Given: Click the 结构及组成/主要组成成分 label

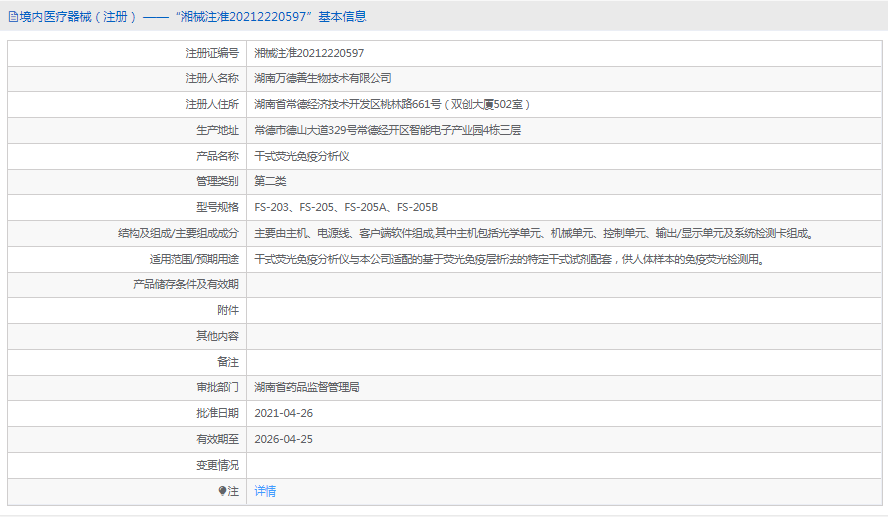Looking at the screenshot, I should [x=178, y=233].
